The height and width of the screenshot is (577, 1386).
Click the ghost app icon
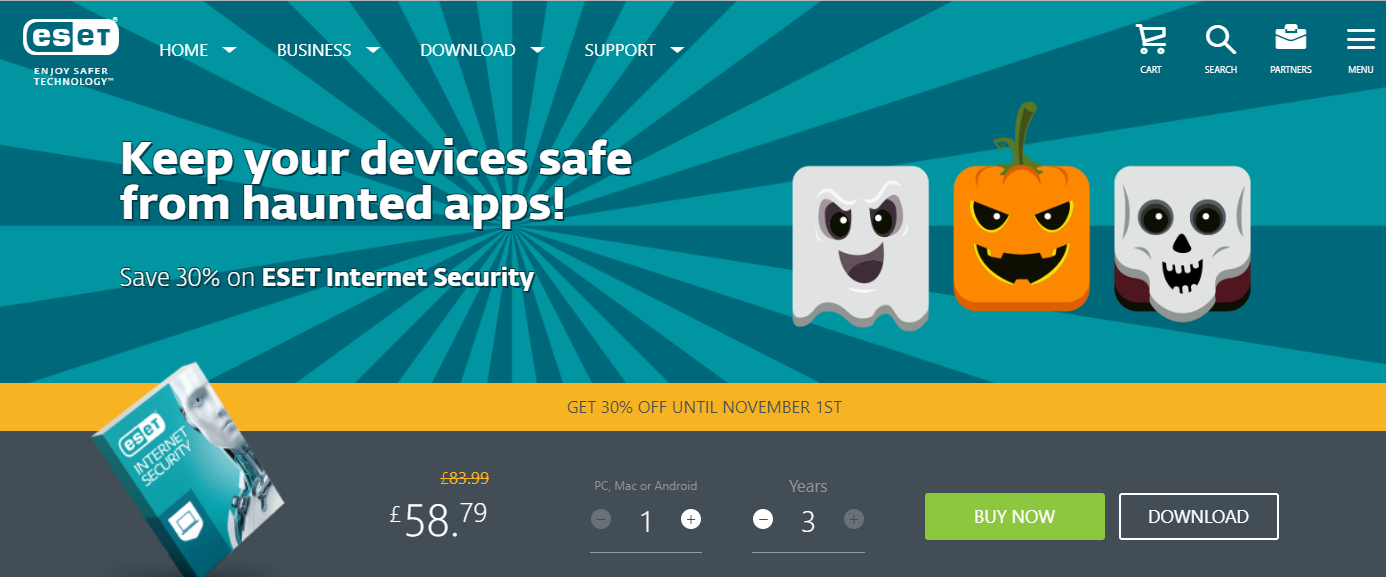tap(861, 247)
